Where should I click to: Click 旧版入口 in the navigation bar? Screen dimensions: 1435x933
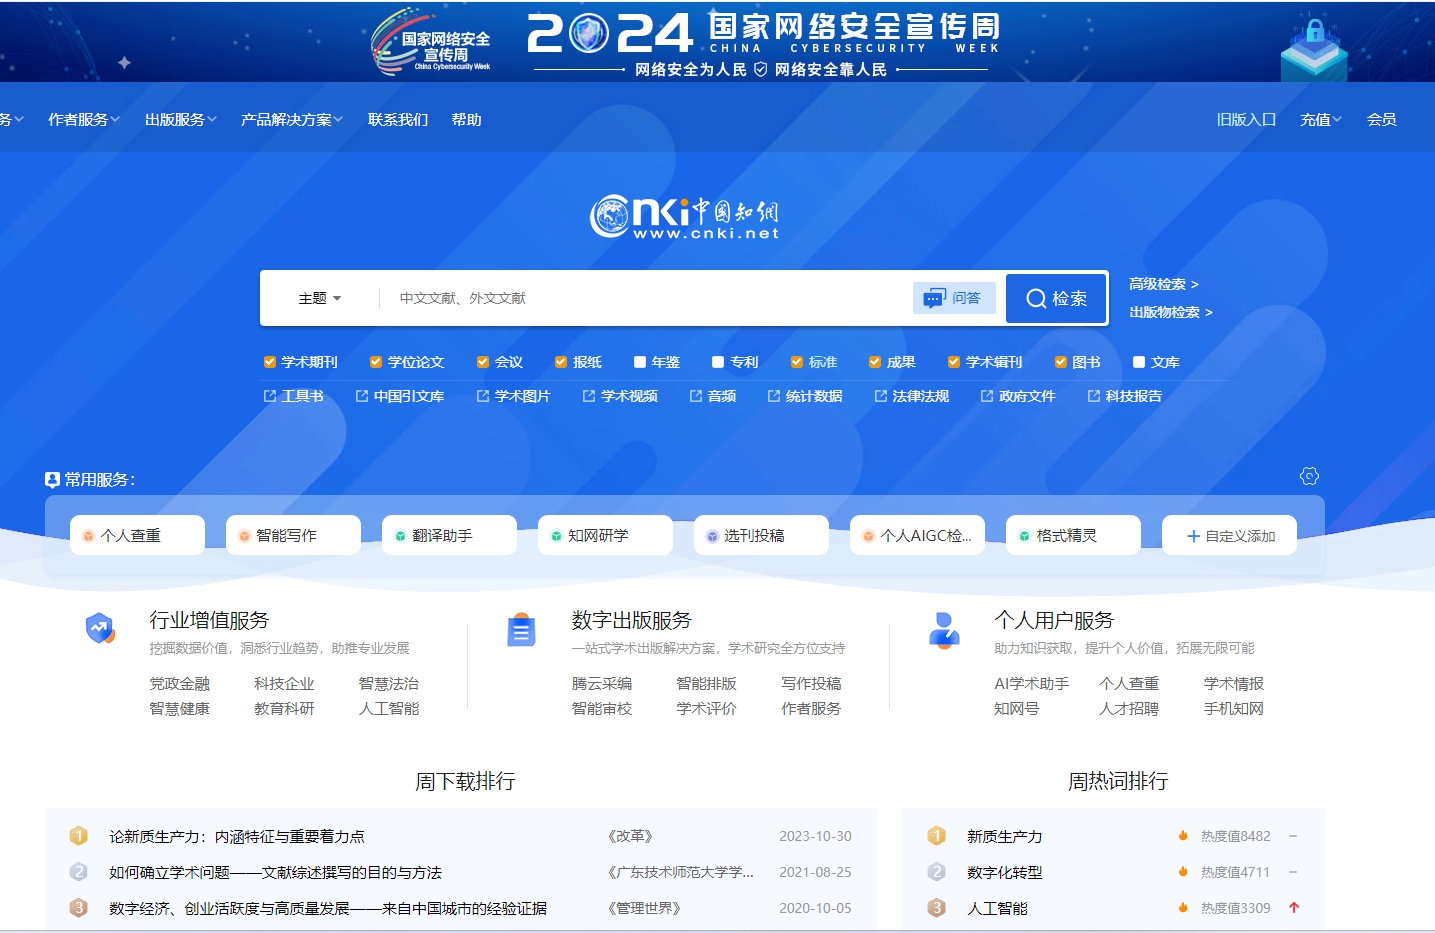[1246, 119]
